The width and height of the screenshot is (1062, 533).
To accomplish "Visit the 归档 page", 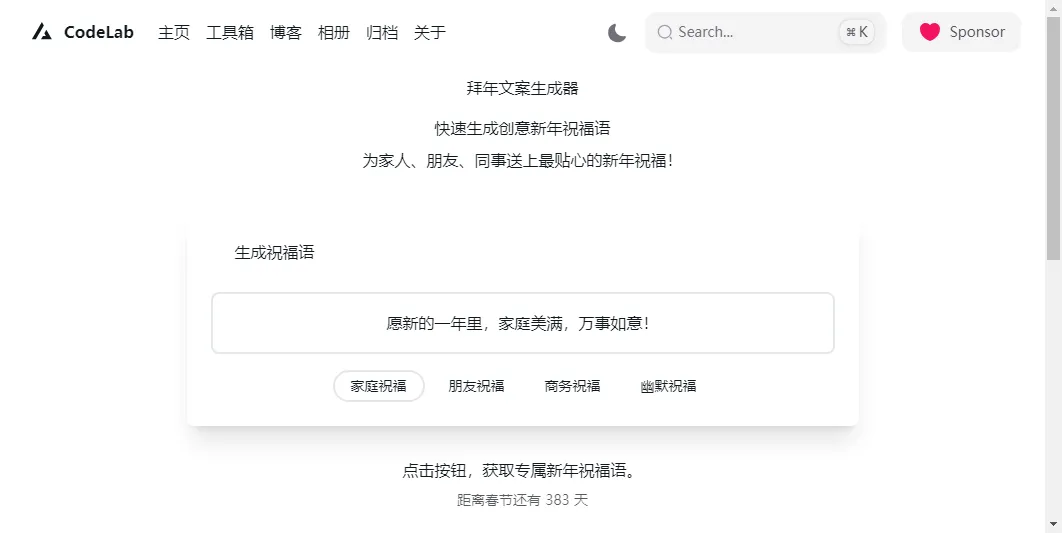I will tap(382, 32).
